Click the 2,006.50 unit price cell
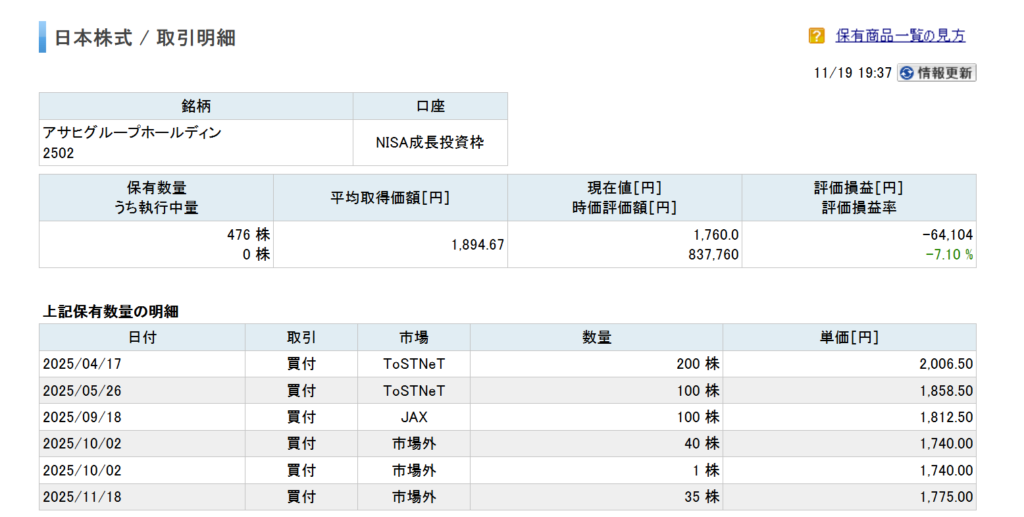Viewport: 1024px width, 517px height. 945,364
